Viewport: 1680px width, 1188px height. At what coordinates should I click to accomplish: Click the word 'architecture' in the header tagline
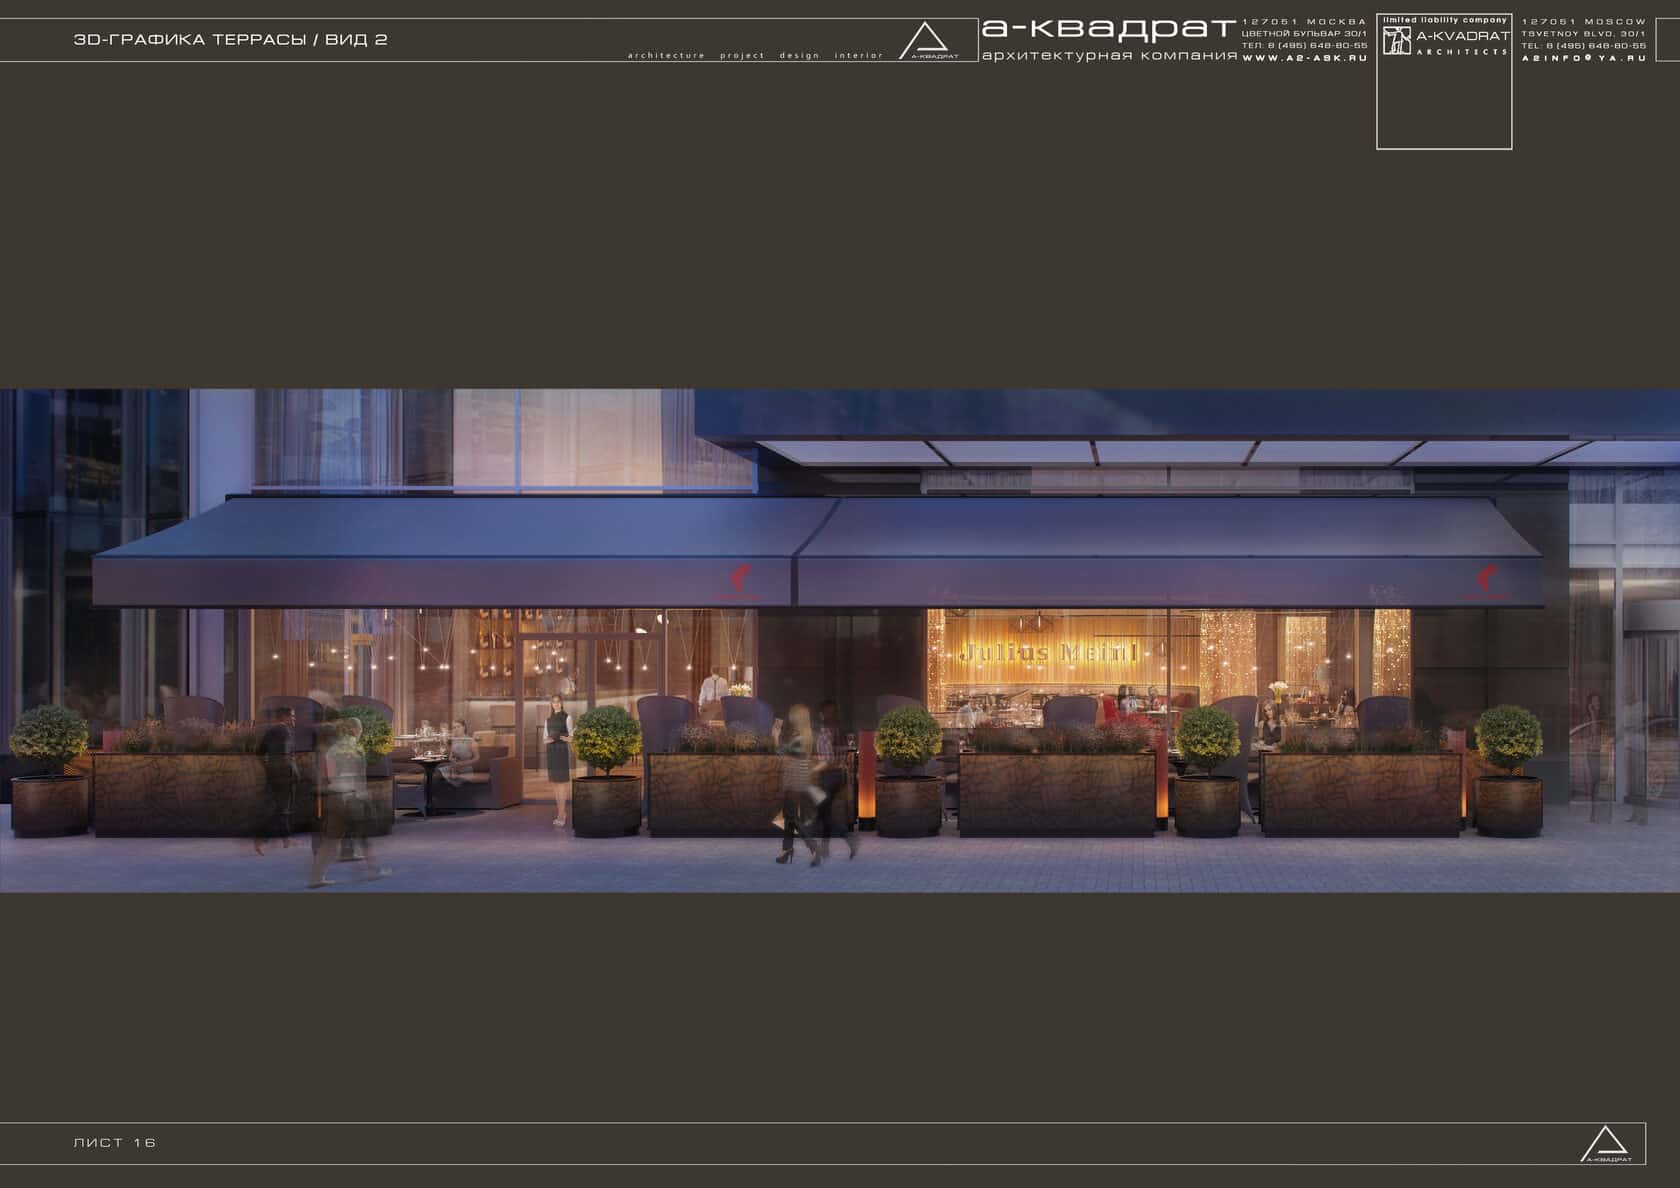pos(666,56)
